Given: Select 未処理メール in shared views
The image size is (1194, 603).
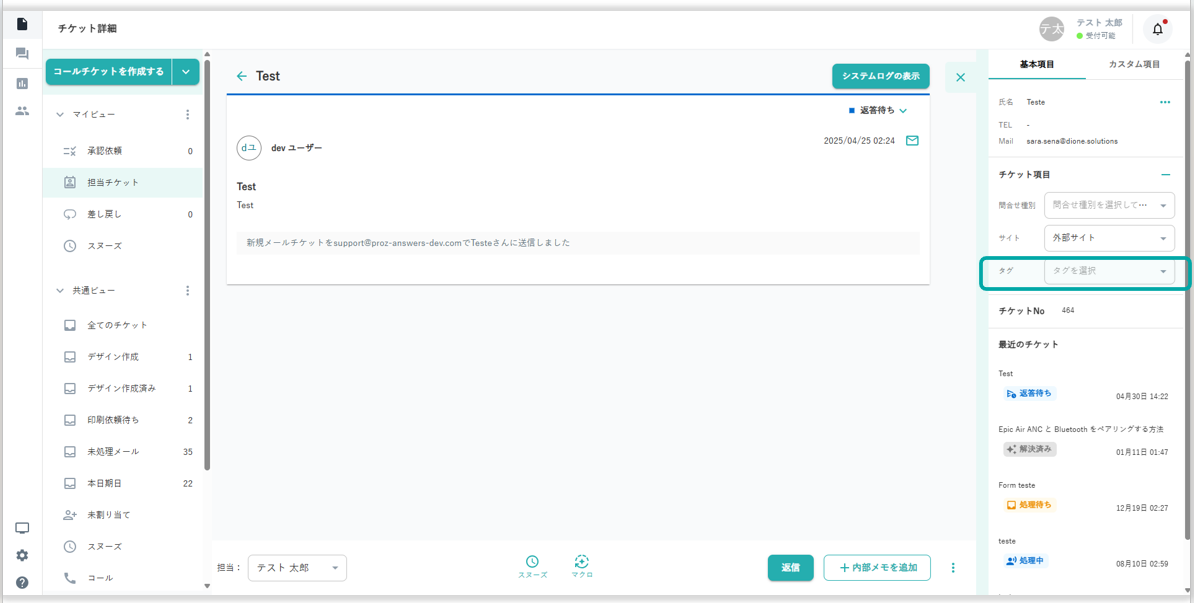Looking at the screenshot, I should [x=113, y=452].
